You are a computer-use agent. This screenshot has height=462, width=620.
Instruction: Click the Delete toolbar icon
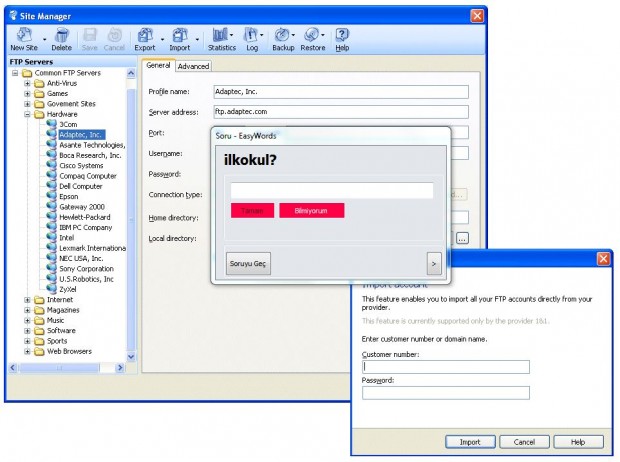point(61,35)
